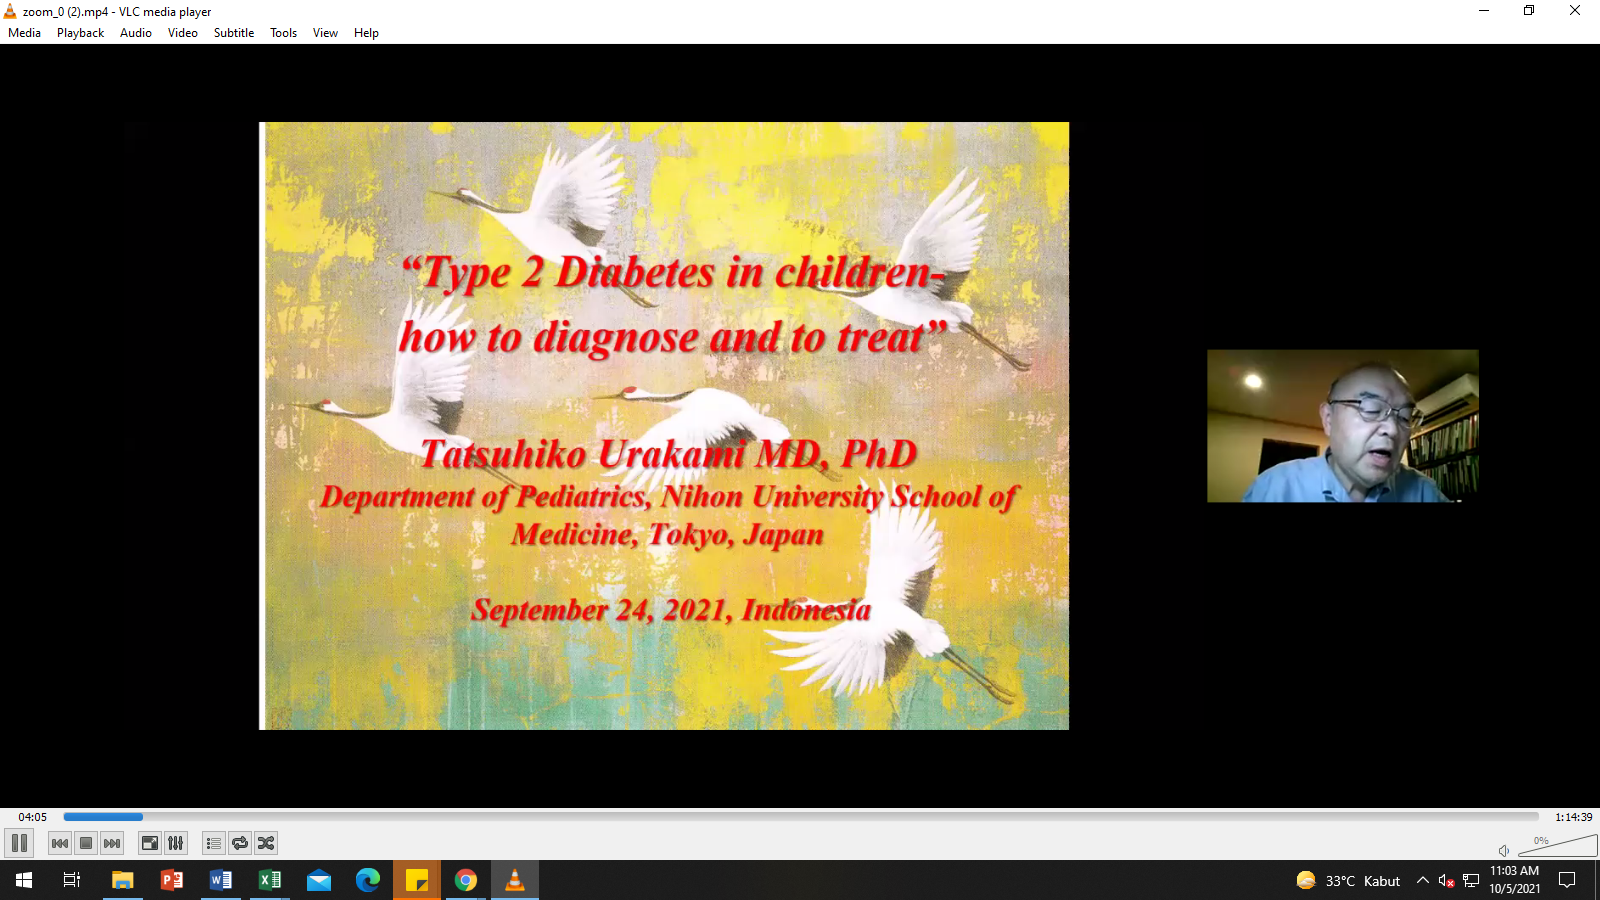Screen dimensions: 1600x900
Task: Show hidden system tray icons
Action: [1422, 881]
